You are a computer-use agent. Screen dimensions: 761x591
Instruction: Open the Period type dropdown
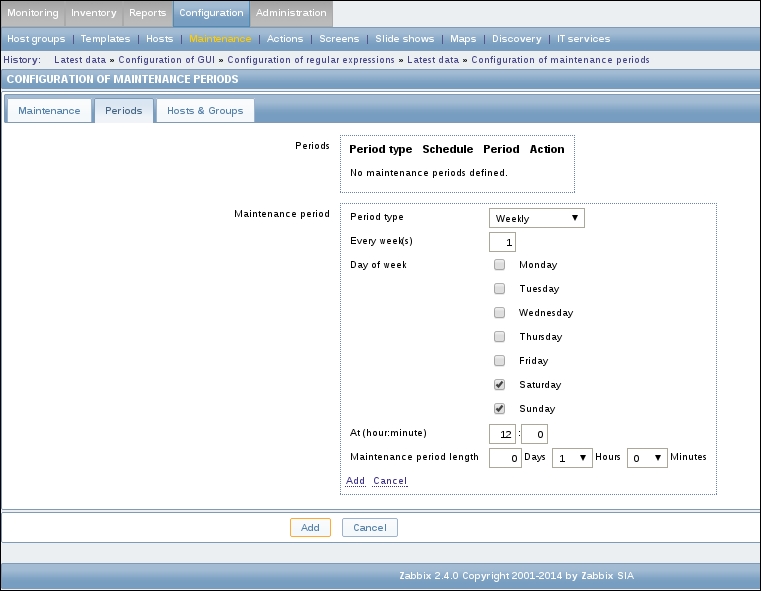click(537, 218)
